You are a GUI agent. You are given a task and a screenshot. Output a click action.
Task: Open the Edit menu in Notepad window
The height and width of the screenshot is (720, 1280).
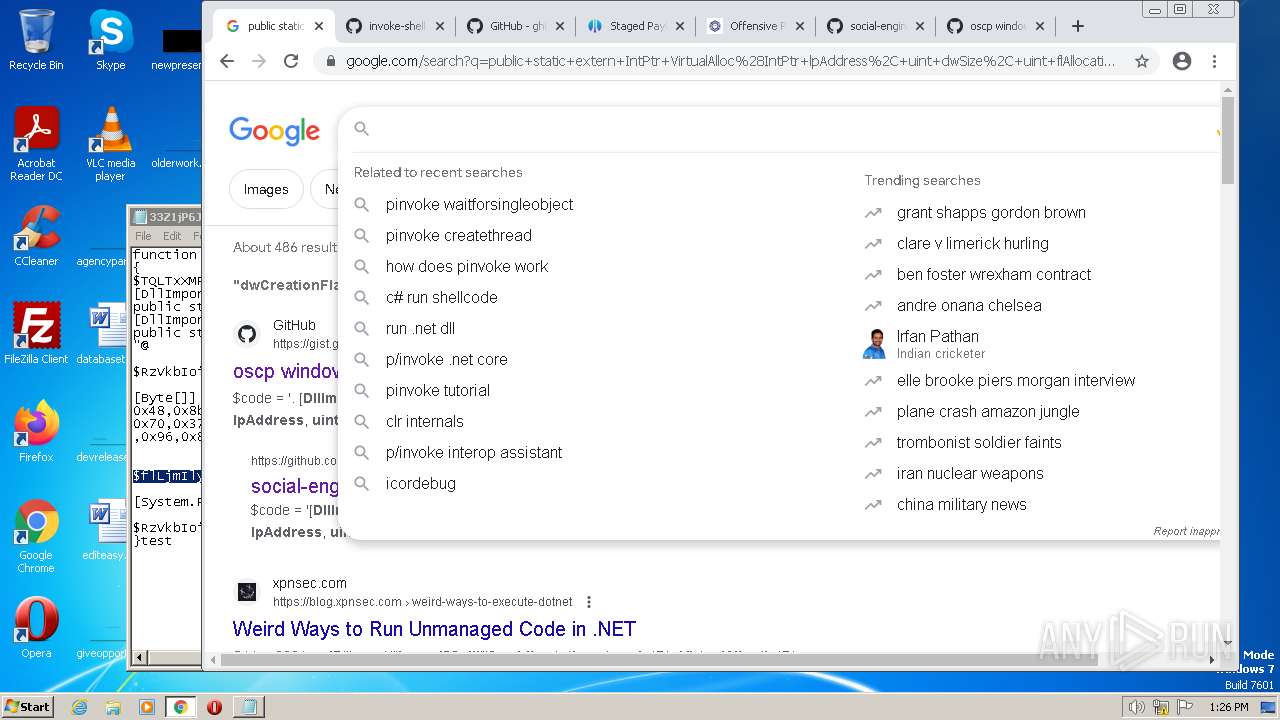[x=172, y=236]
